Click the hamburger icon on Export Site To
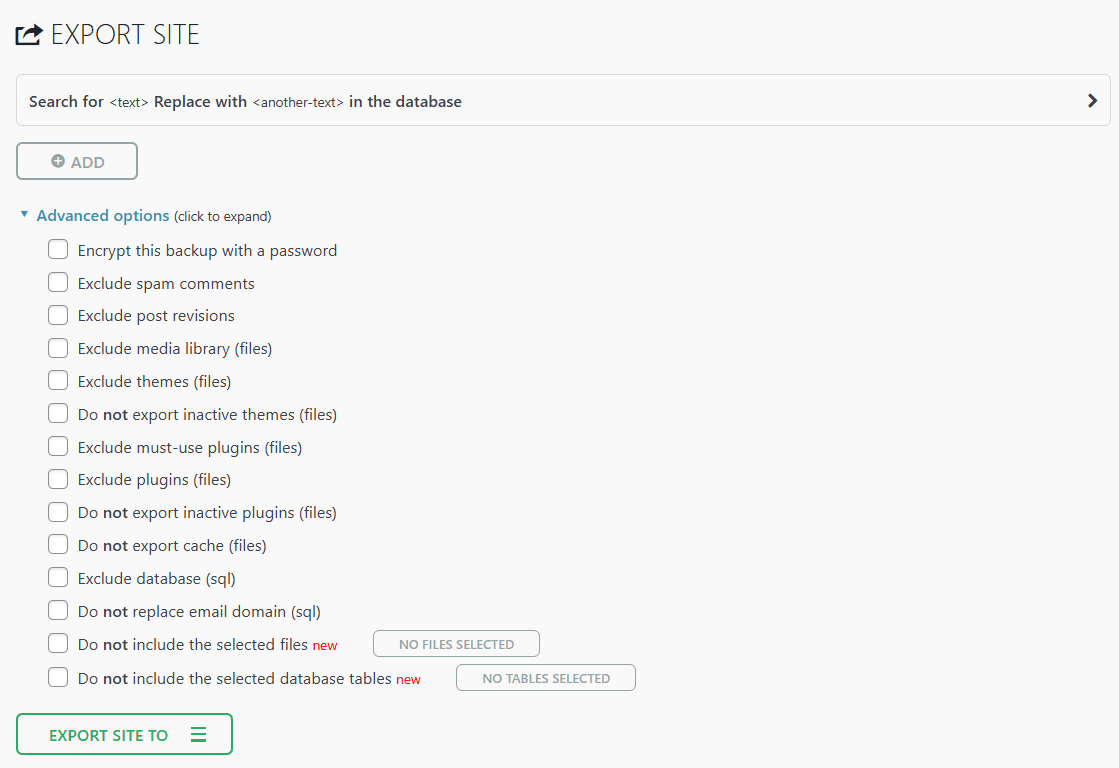 [198, 735]
